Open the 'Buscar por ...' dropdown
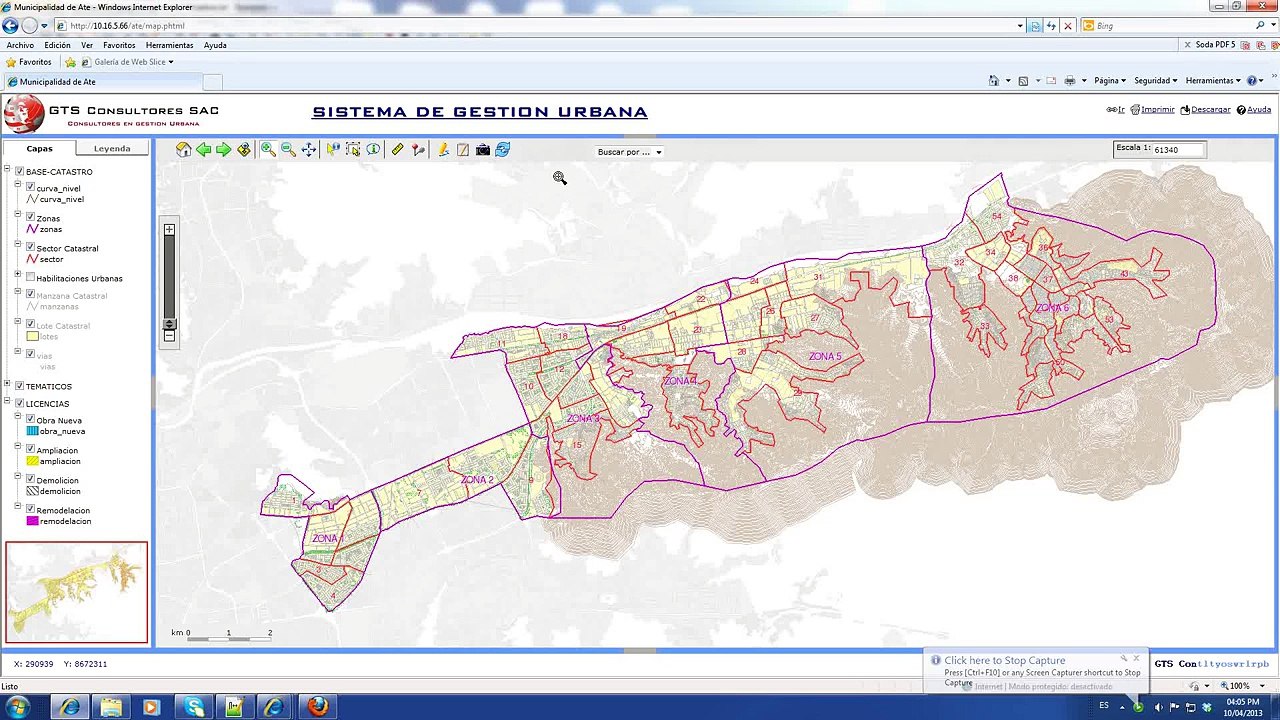Viewport: 1280px width, 720px height. 629,152
